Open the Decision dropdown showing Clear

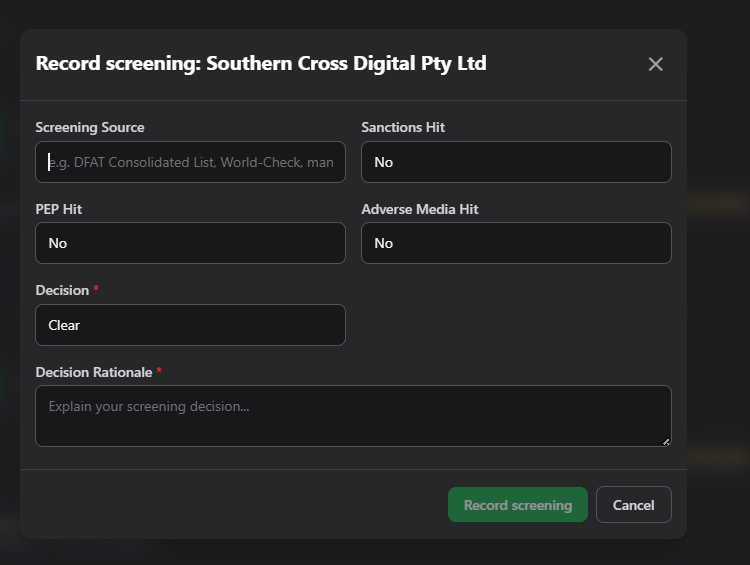(x=190, y=325)
